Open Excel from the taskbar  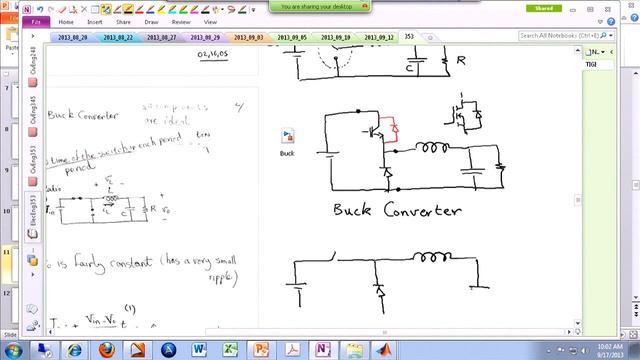pos(230,350)
